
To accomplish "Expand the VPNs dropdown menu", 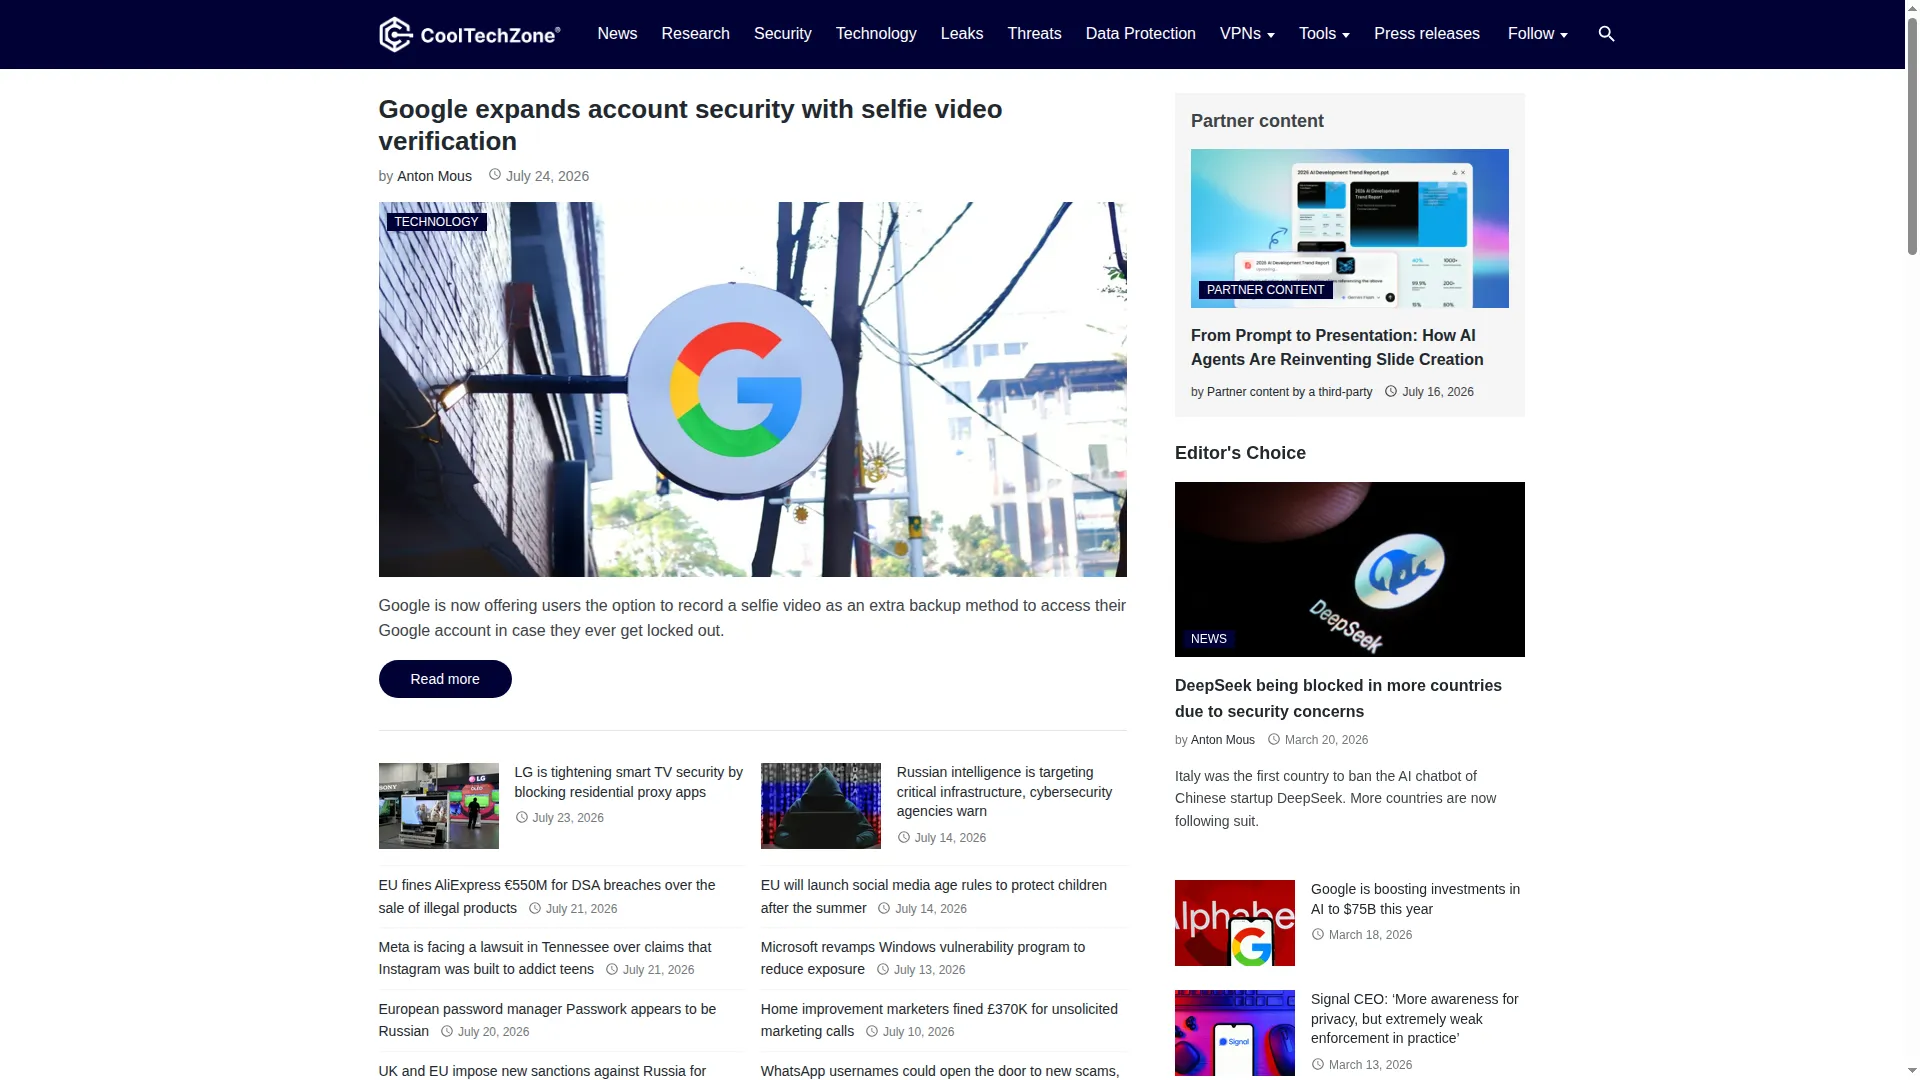I will [1247, 34].
